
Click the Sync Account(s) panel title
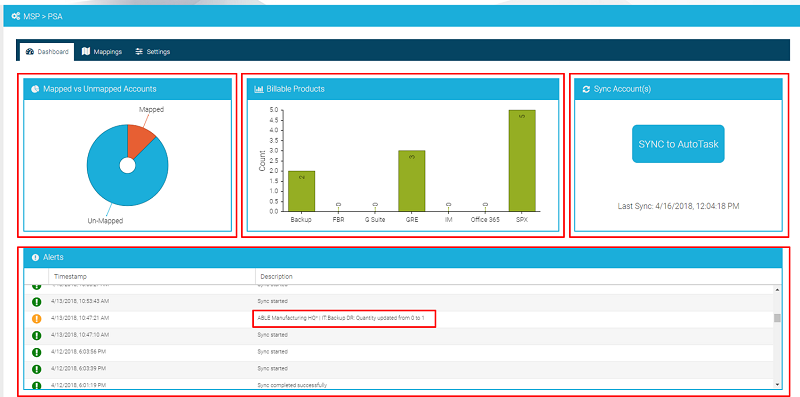[x=622, y=89]
